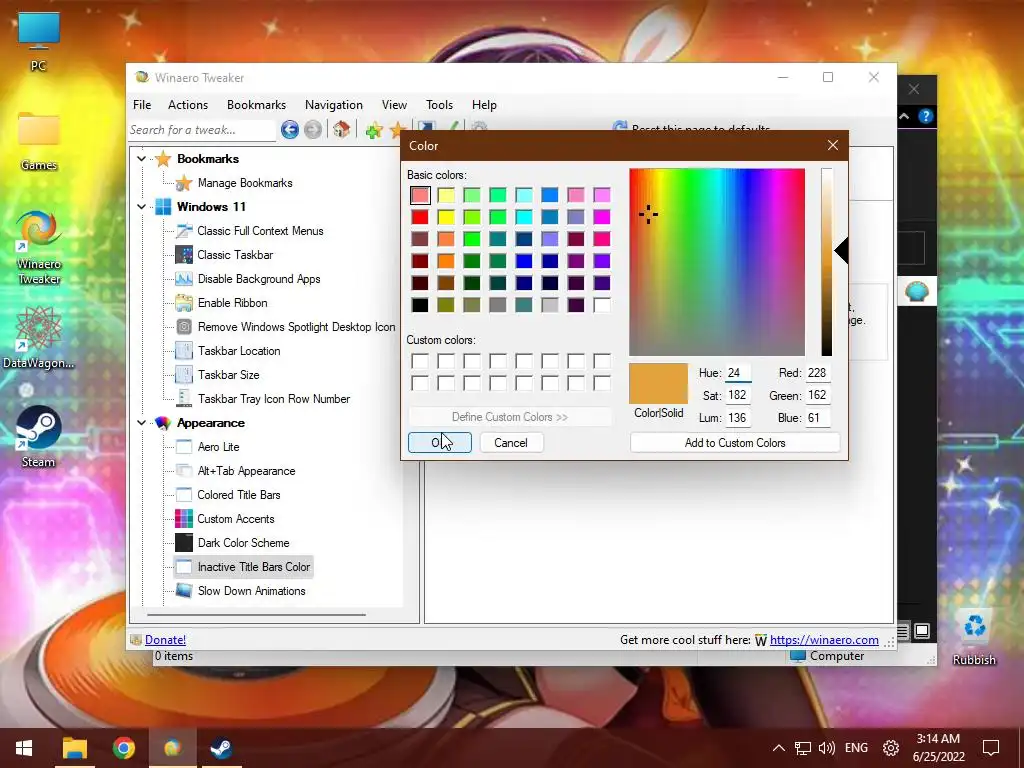Launch Chrome from the taskbar
Viewport: 1024px width, 768px height.
coord(124,748)
